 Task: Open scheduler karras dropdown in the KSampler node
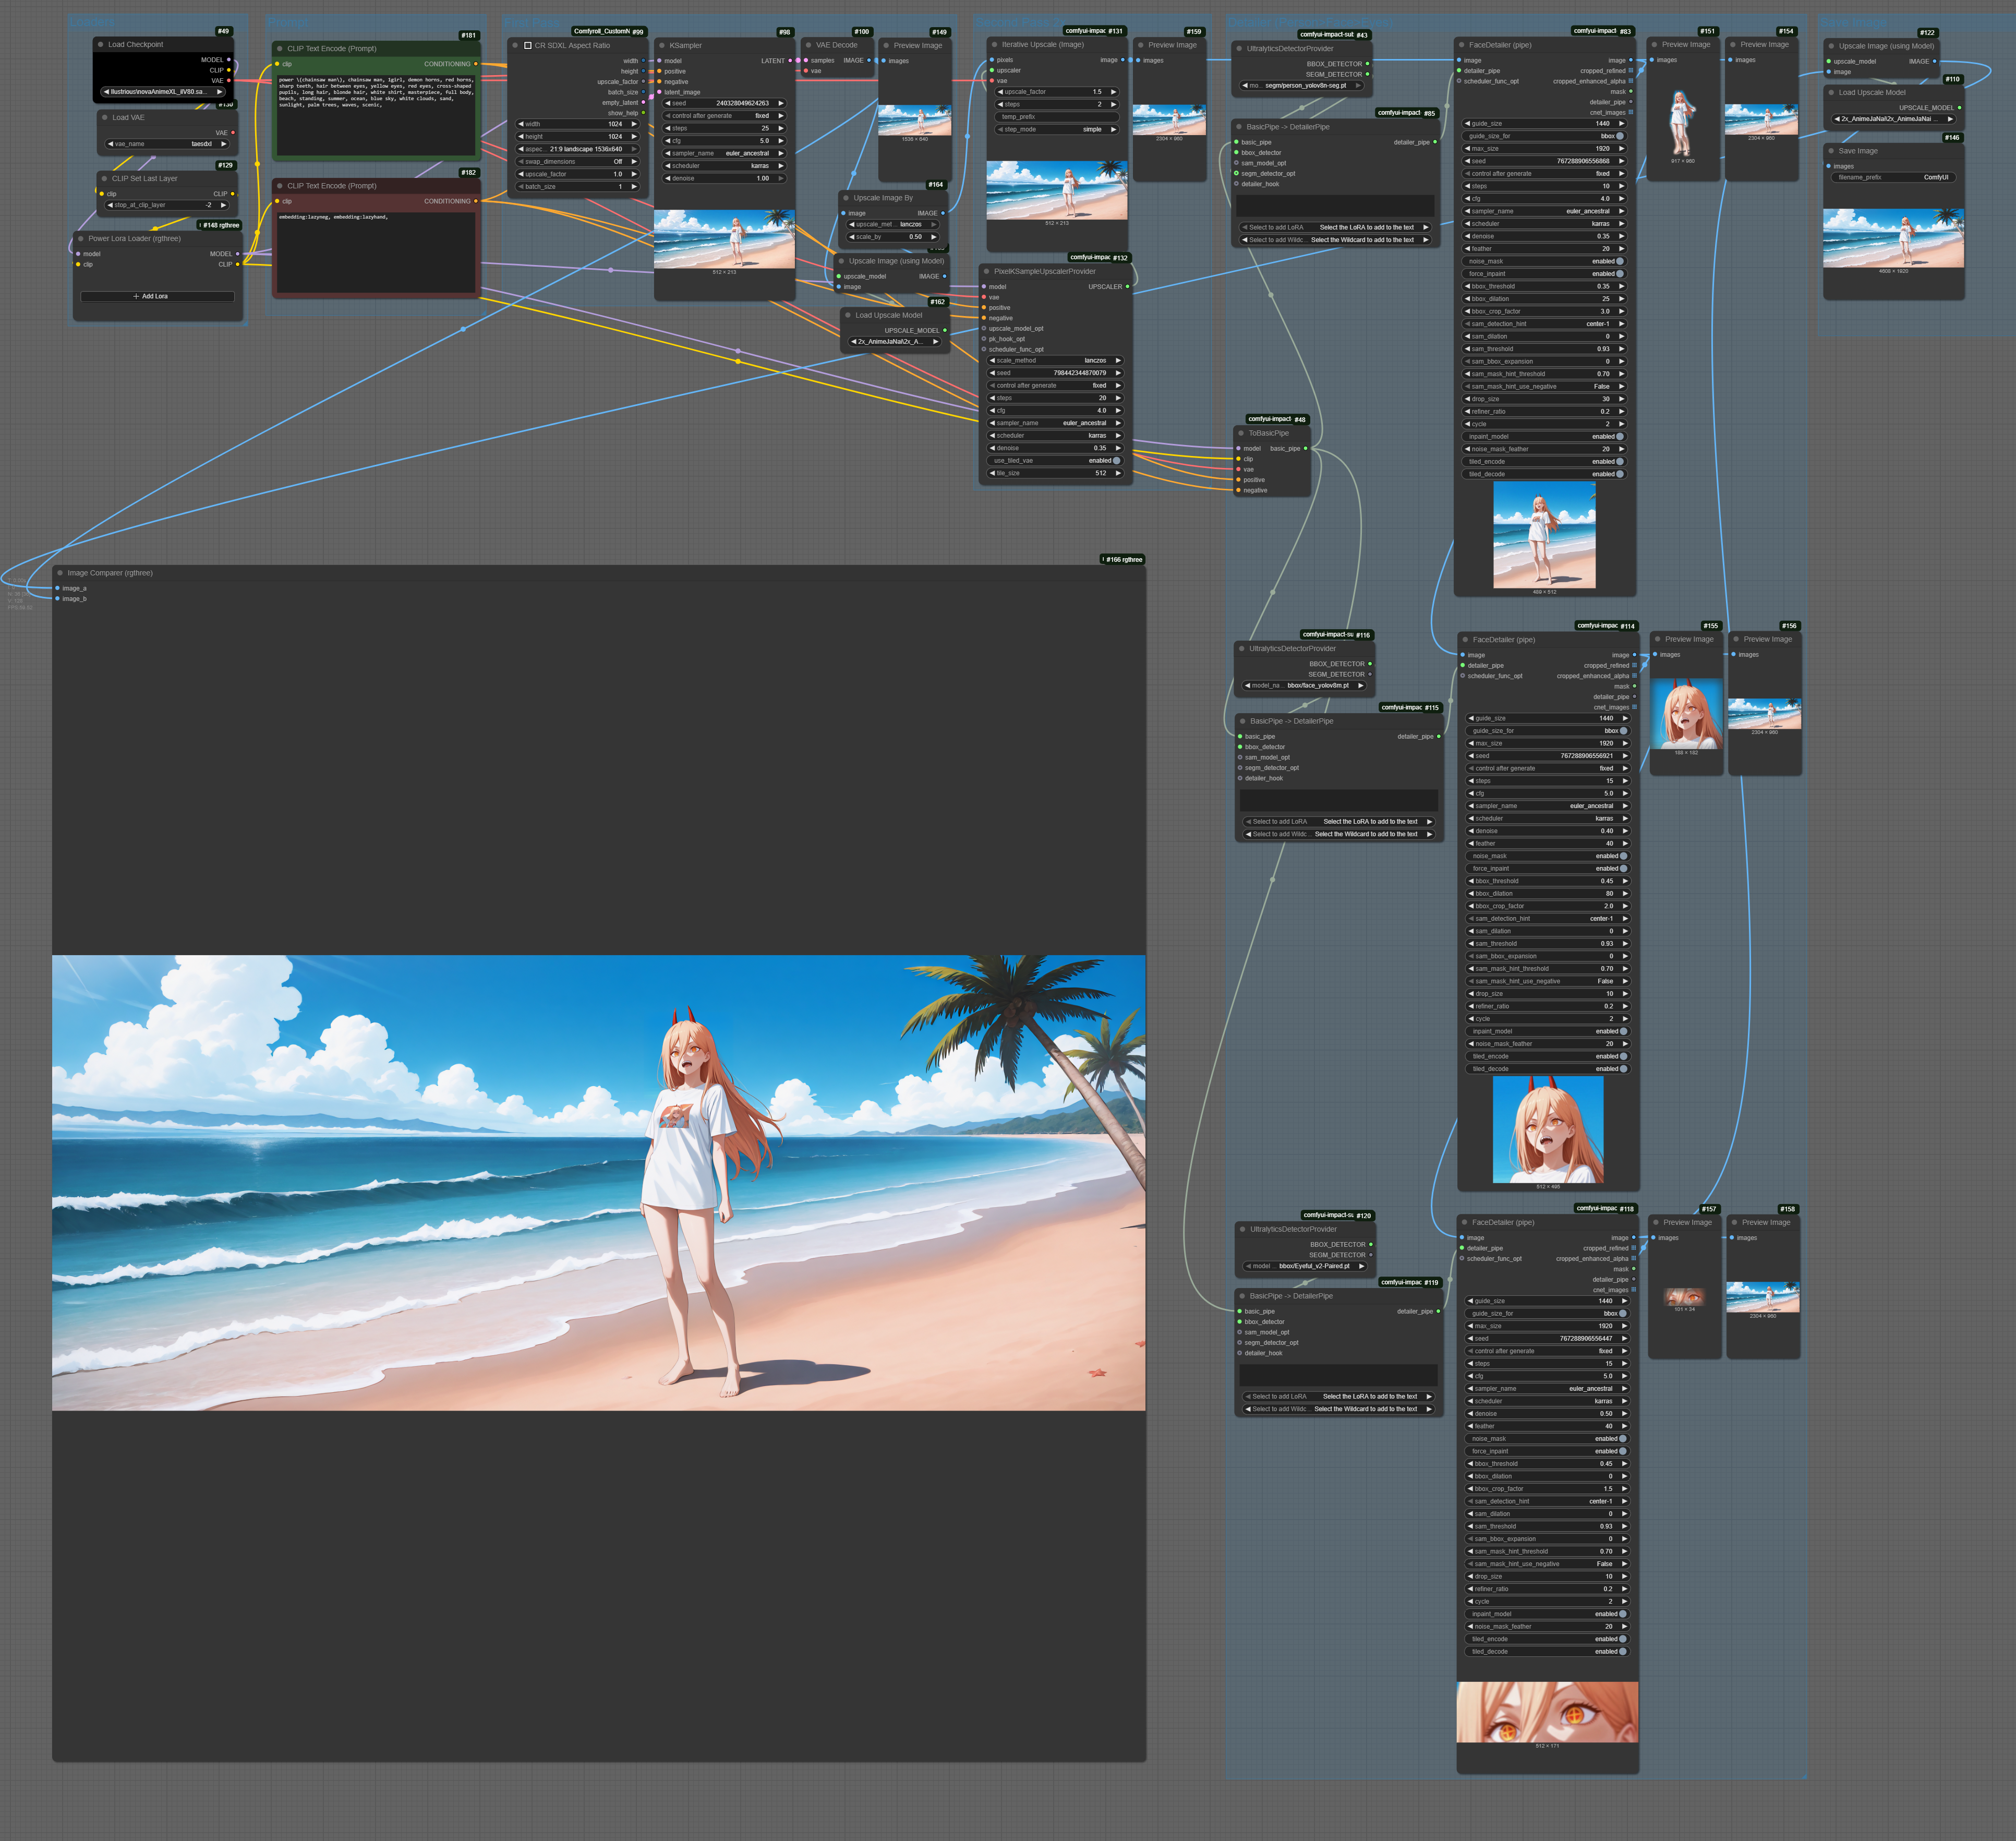point(724,166)
